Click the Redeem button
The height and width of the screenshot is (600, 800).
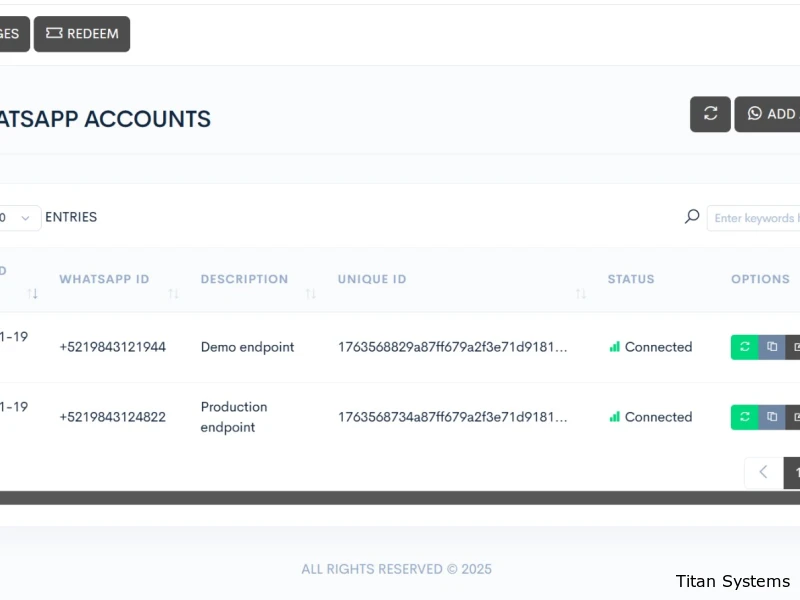click(x=82, y=34)
